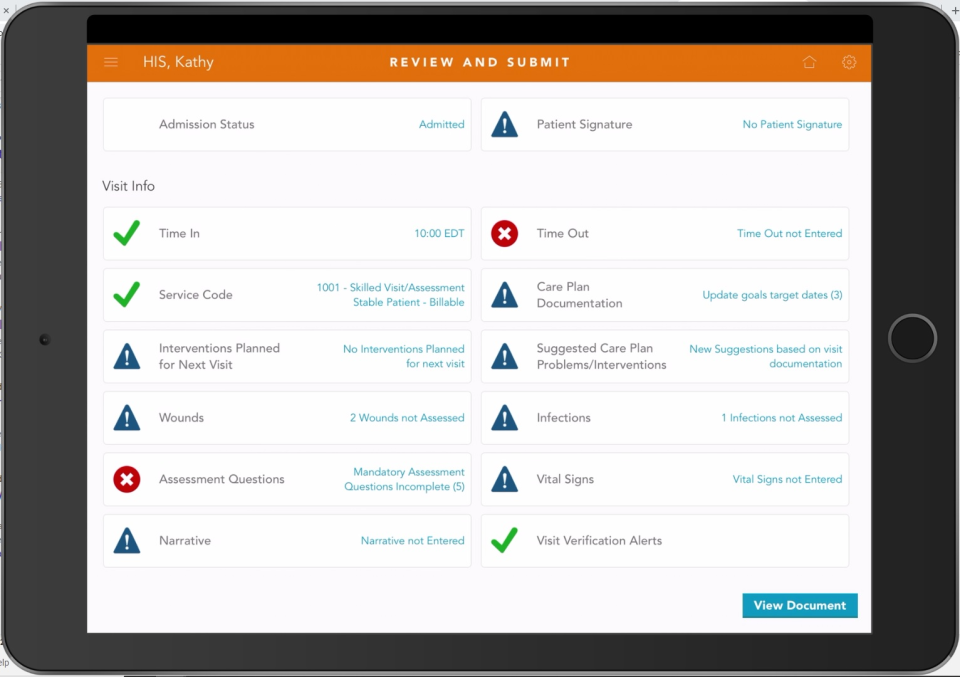Open the Service Code entry
The height and width of the screenshot is (677, 960).
(287, 295)
